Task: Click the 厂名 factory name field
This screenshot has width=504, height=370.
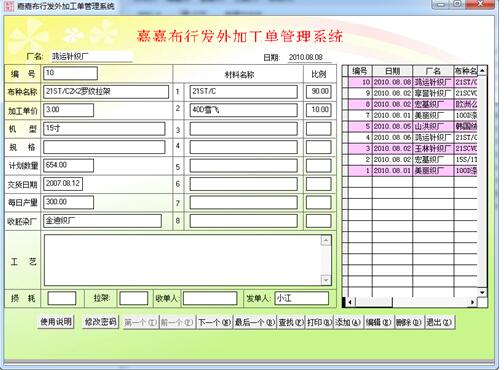Action: coord(92,56)
